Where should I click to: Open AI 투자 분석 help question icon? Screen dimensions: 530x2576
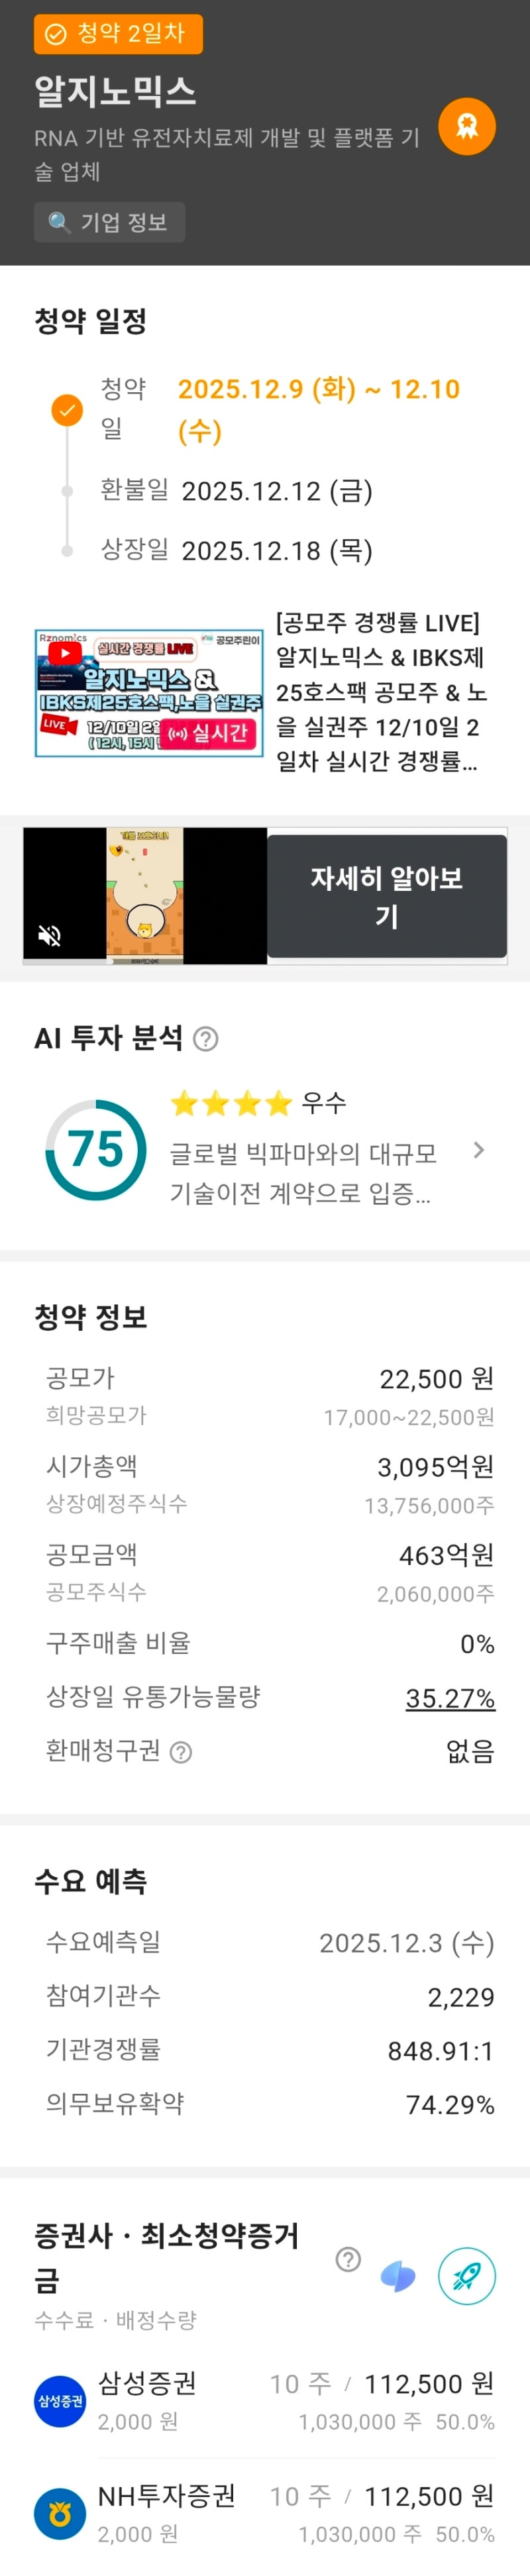206,1039
